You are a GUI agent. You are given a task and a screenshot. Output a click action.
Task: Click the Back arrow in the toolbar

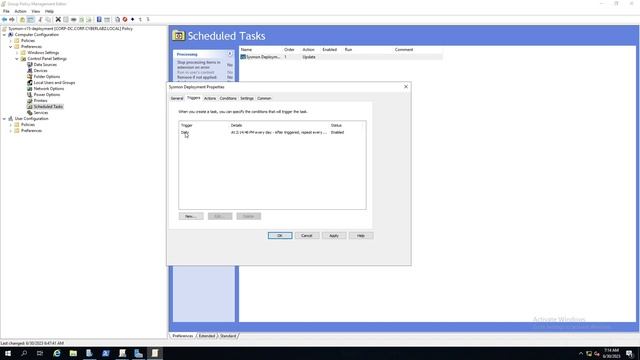pyautogui.click(x=4, y=19)
